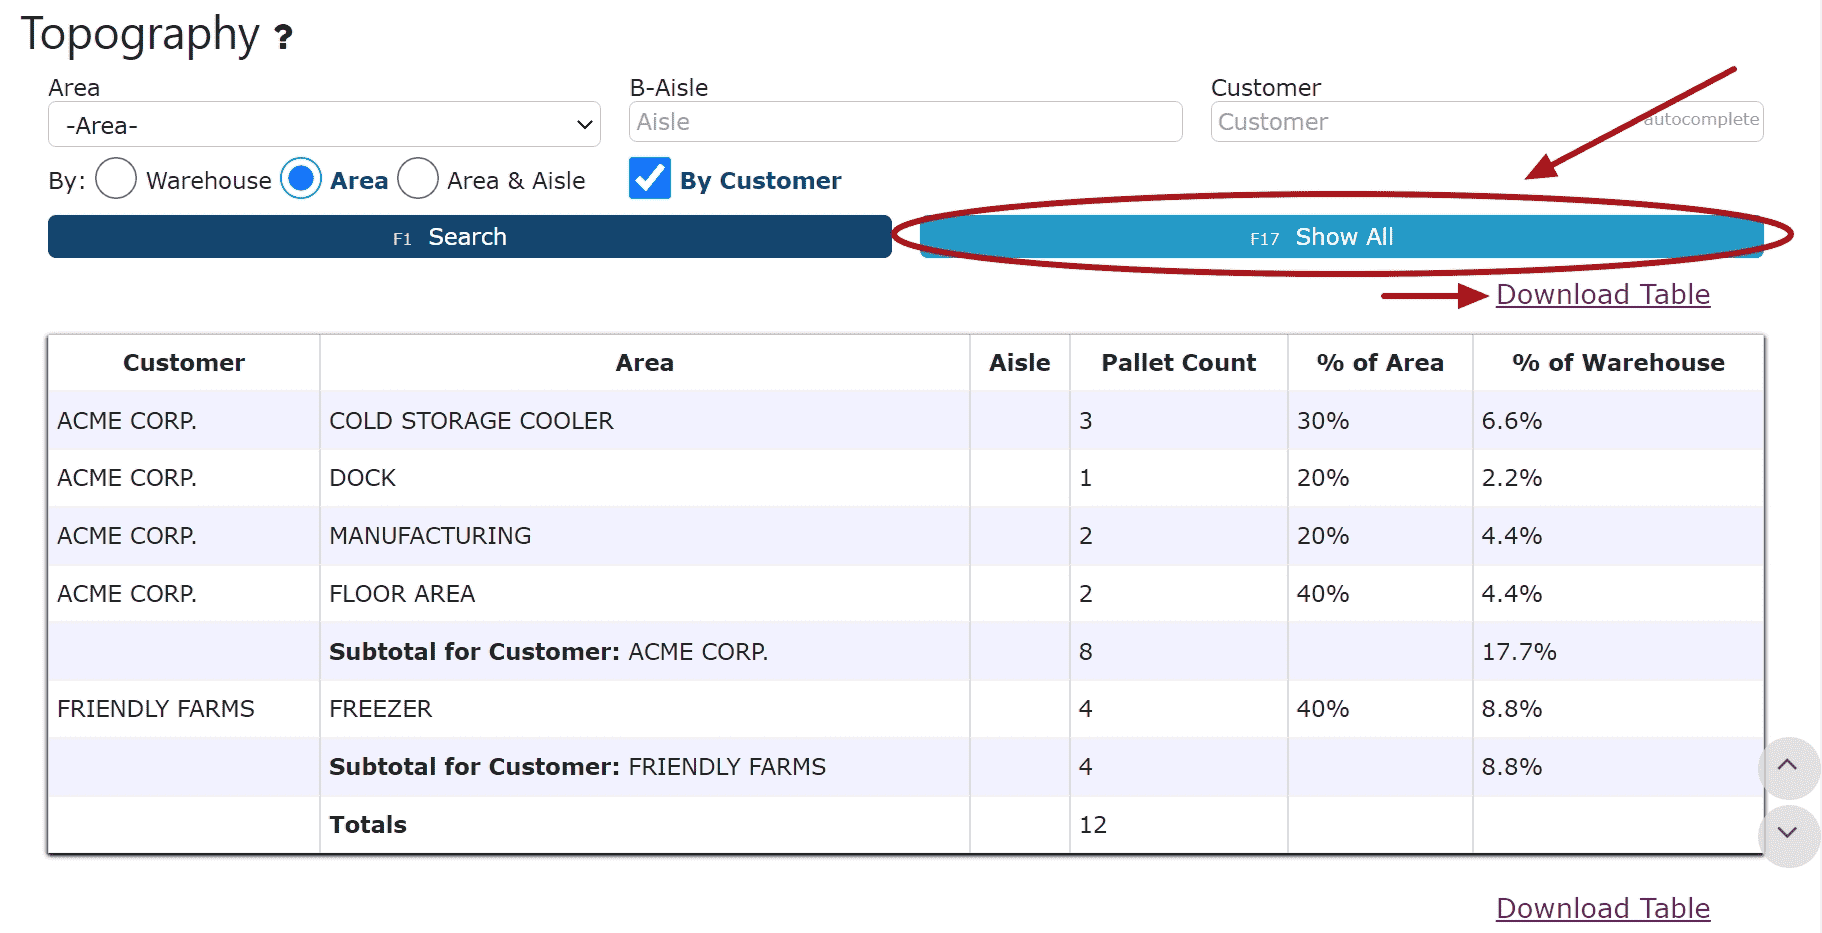
Task: Click the % of Area column header
Action: tap(1379, 363)
